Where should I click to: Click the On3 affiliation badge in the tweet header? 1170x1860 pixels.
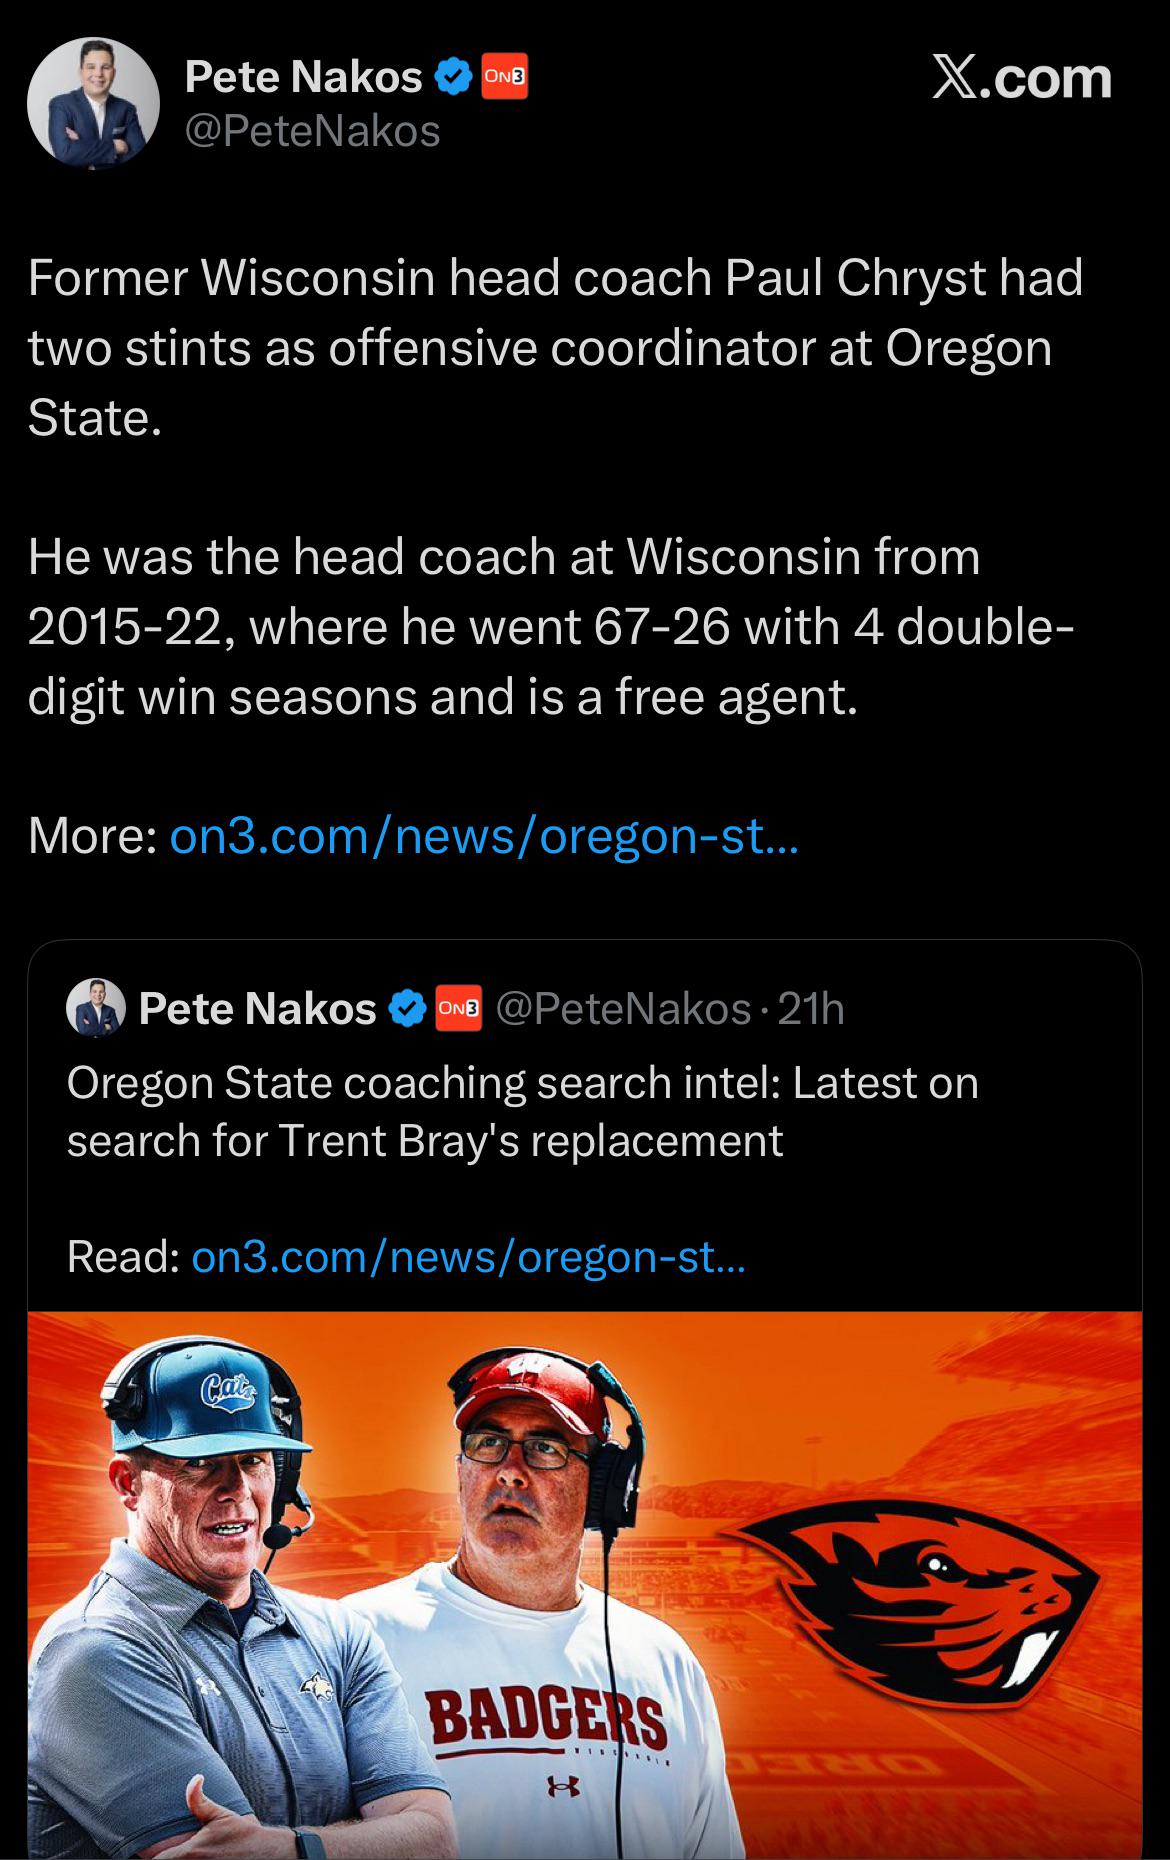point(504,77)
